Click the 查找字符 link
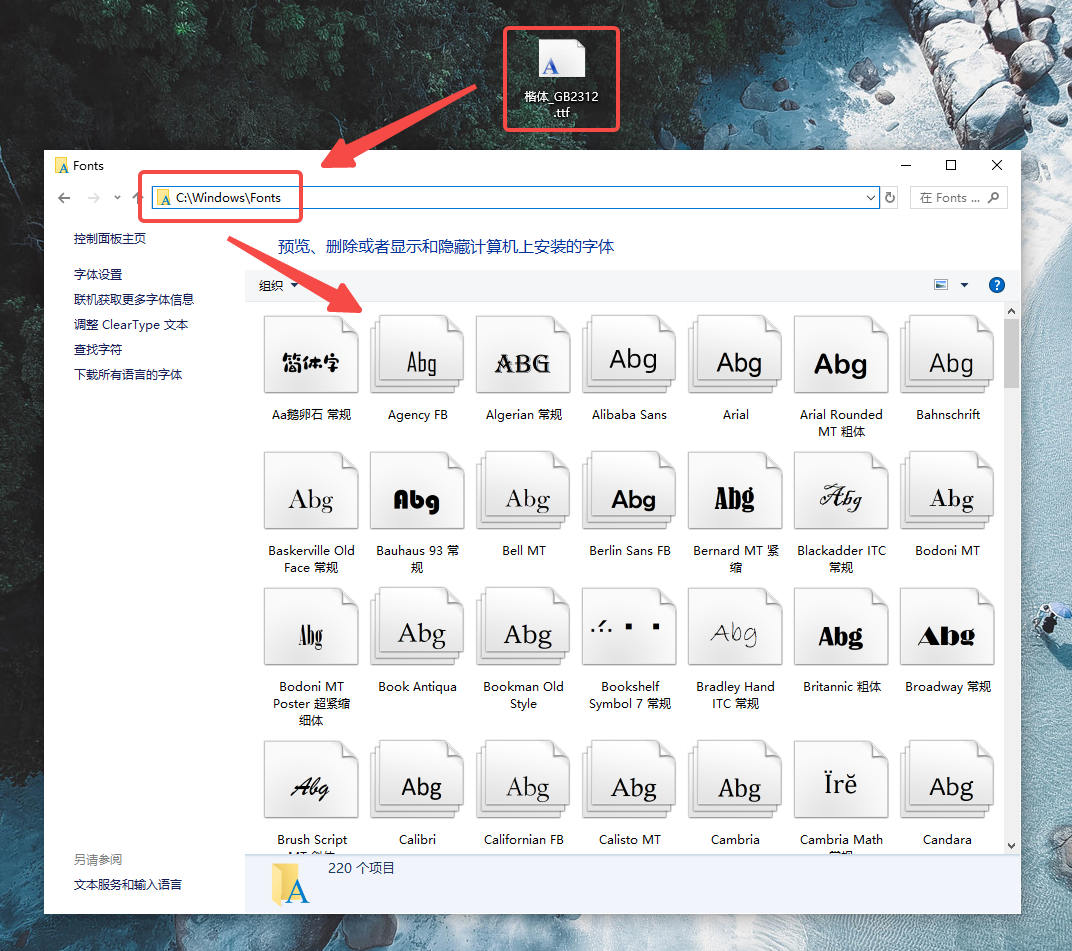Screen dimensions: 1072x951 (98, 349)
